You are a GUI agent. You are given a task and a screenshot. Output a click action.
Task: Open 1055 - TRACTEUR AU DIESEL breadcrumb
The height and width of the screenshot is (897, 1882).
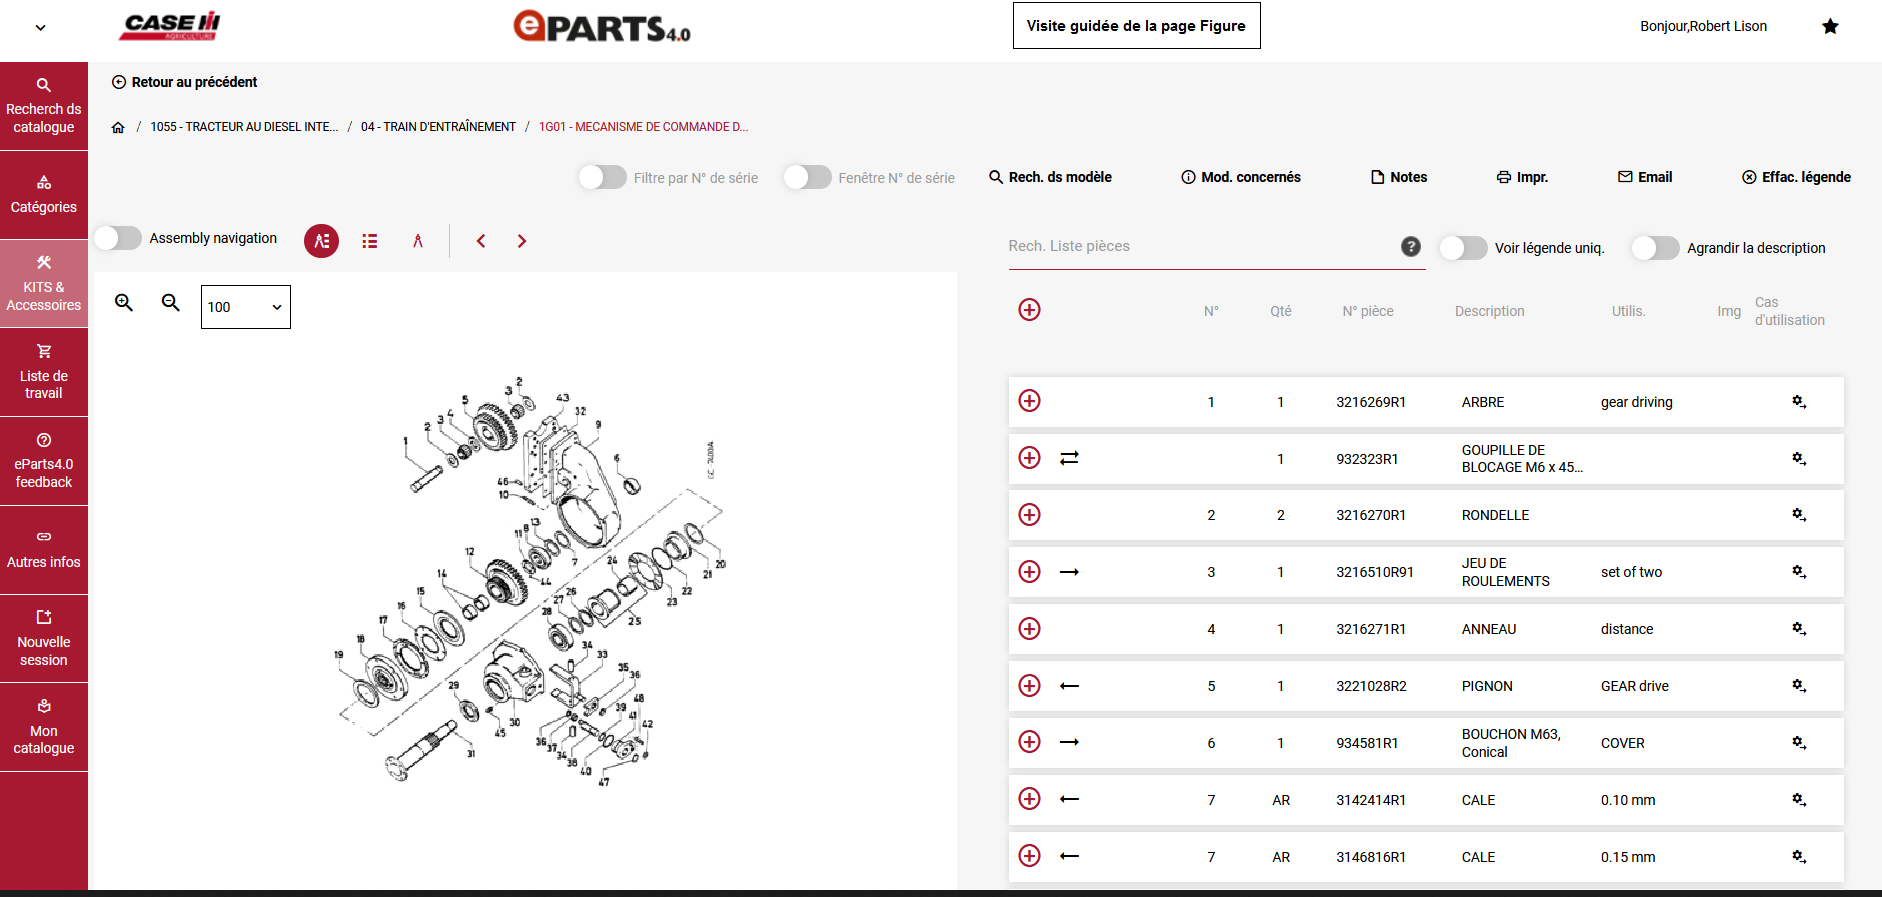244,127
